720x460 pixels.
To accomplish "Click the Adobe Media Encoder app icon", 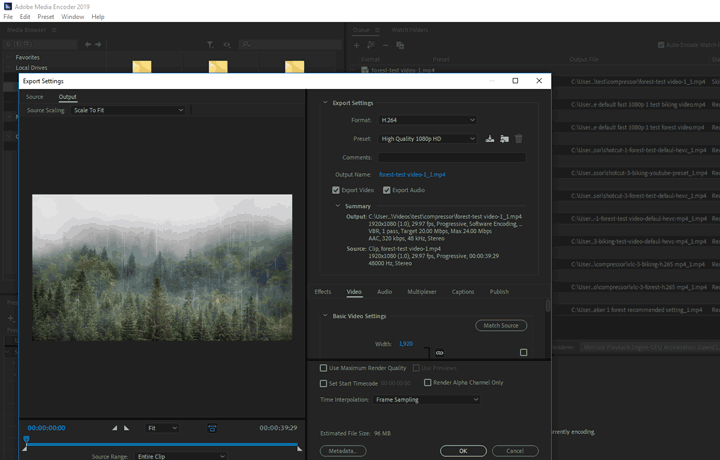I will 7,6.
